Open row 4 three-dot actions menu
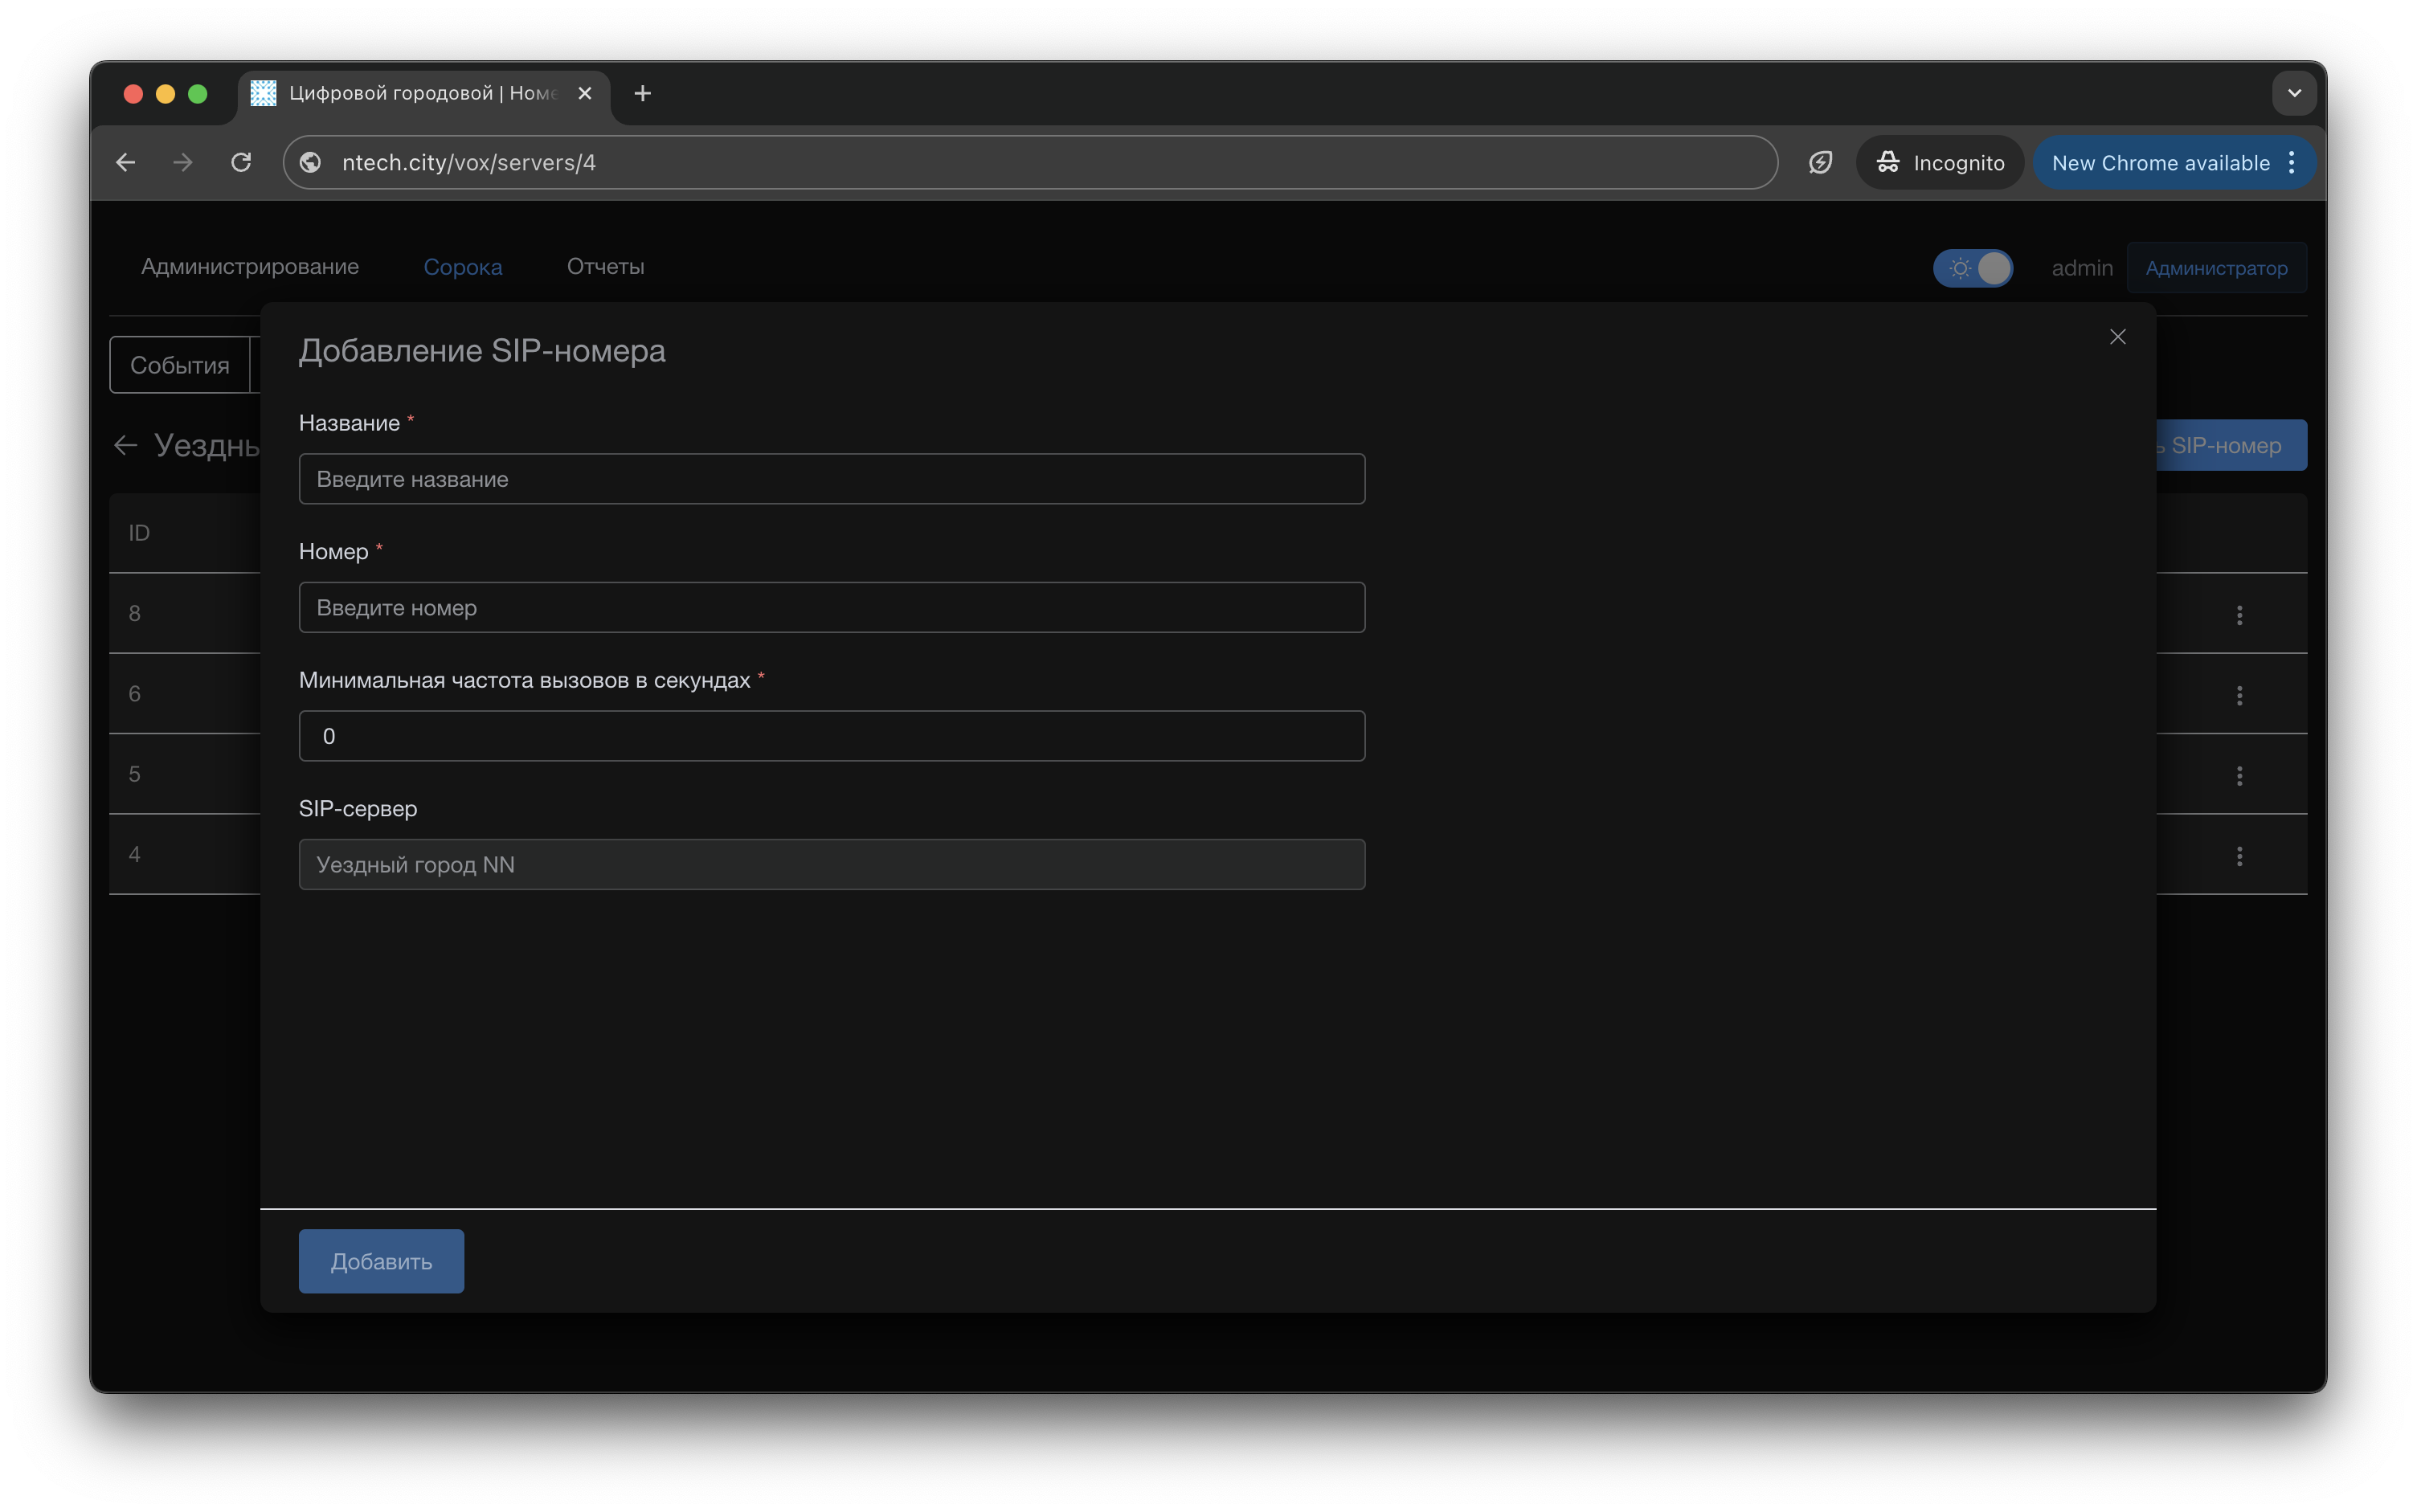Viewport: 2417px width, 1512px height. 2239,855
